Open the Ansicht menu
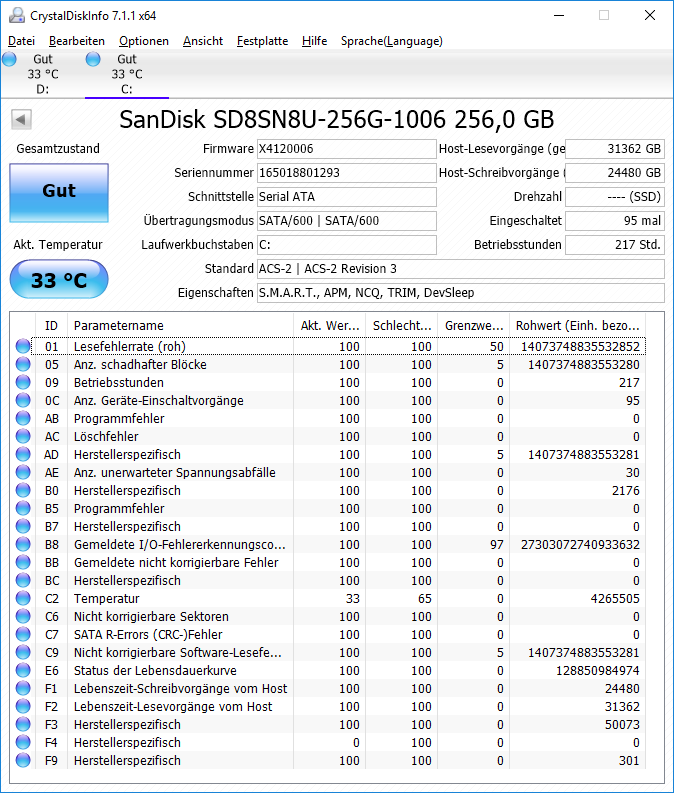 click(x=203, y=41)
